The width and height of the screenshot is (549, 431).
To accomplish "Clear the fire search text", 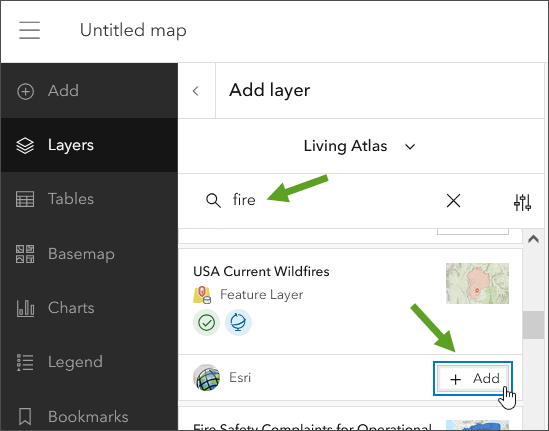I will pyautogui.click(x=453, y=201).
